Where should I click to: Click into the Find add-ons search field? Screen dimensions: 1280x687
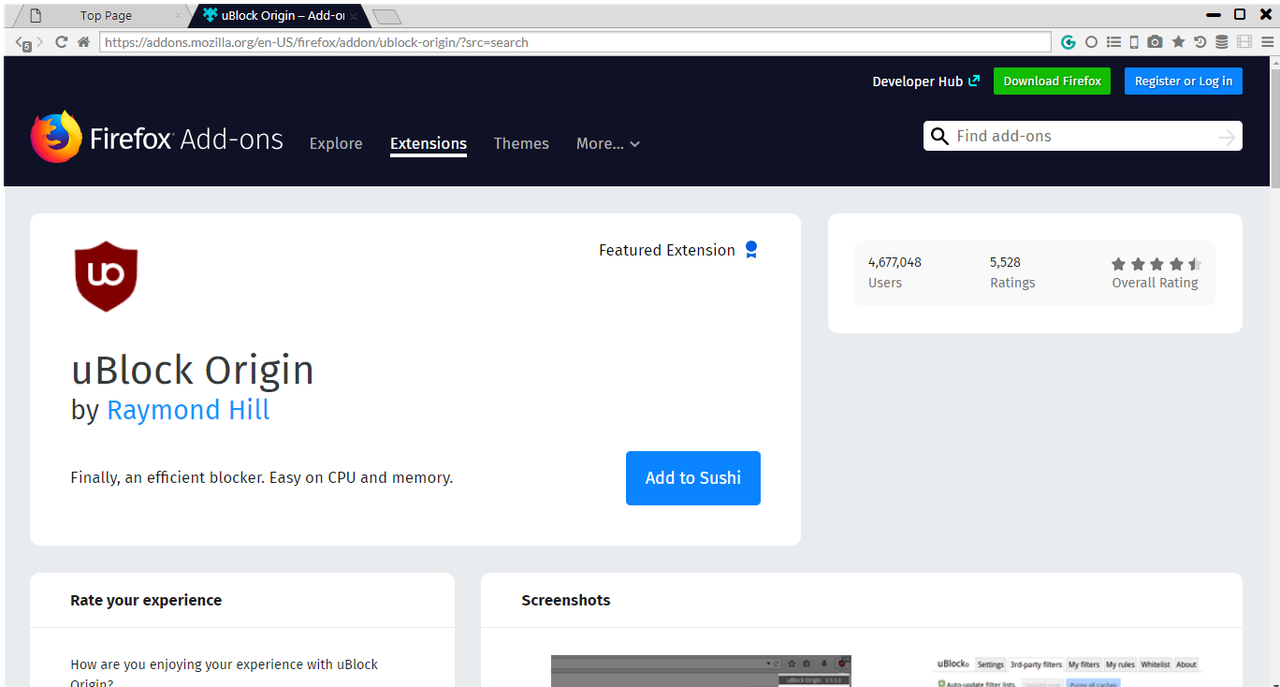[x=1082, y=136]
